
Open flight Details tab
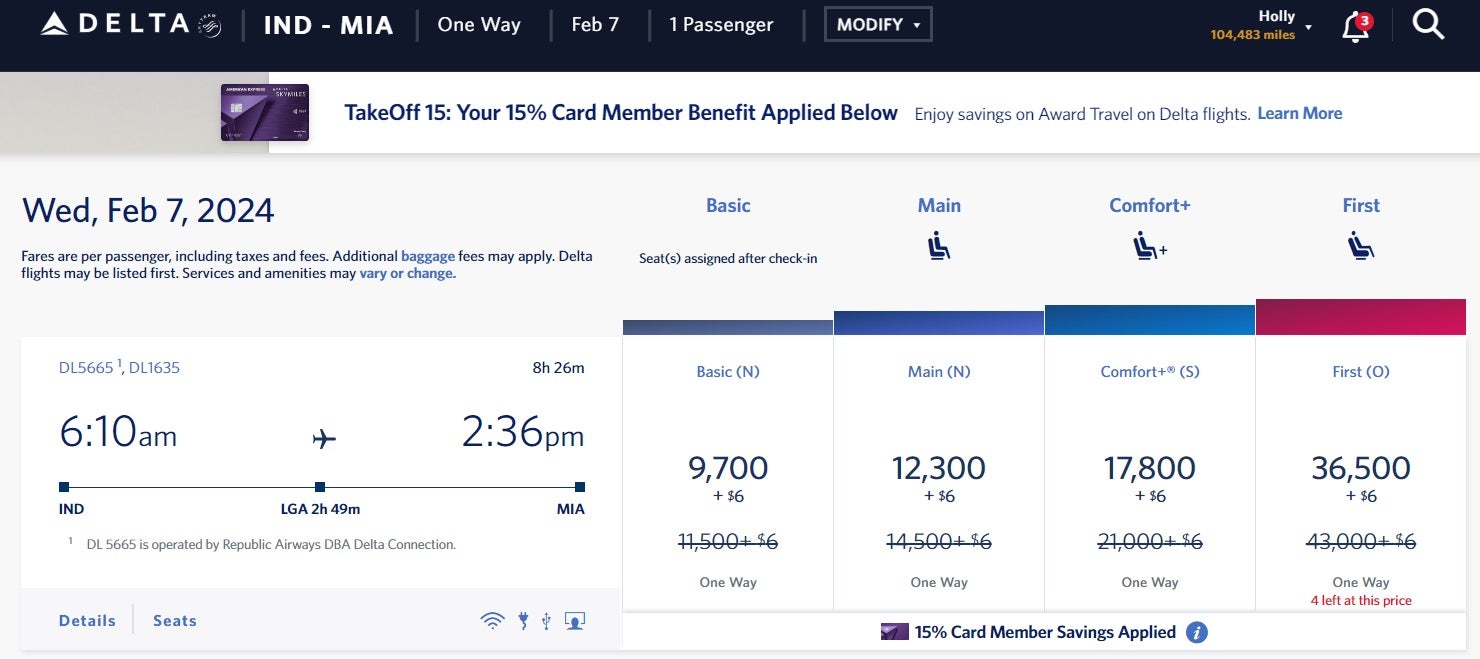tap(87, 621)
